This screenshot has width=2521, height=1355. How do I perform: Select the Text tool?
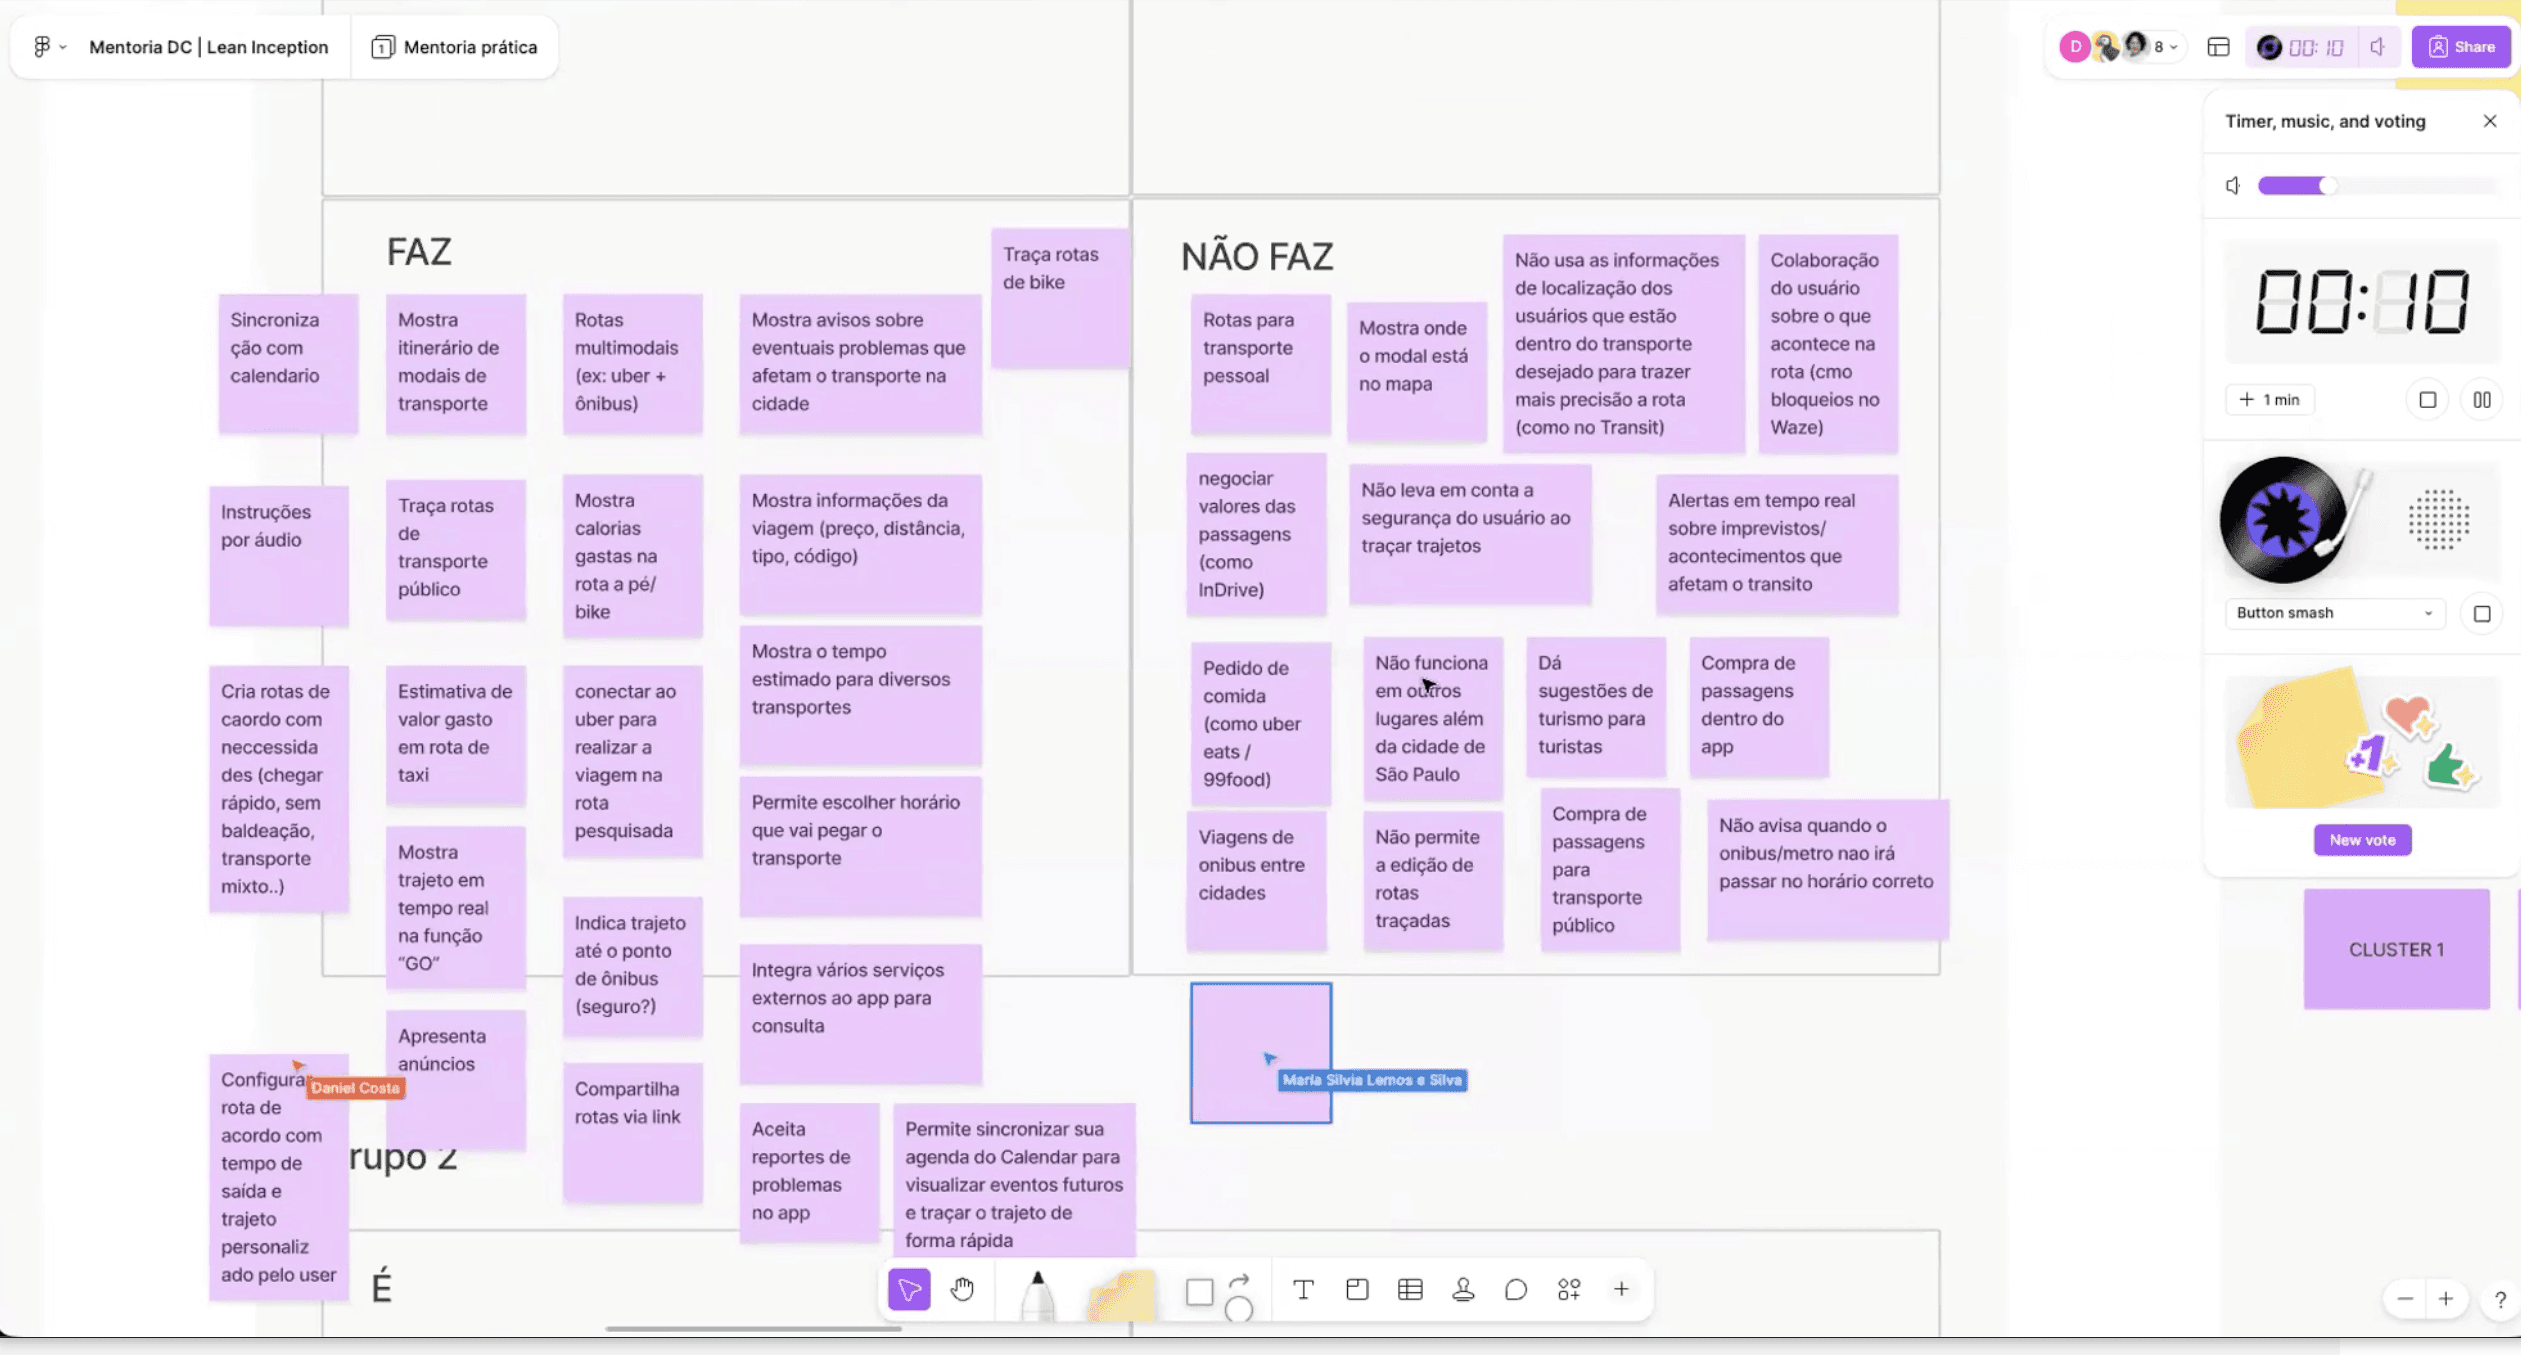click(1303, 1290)
